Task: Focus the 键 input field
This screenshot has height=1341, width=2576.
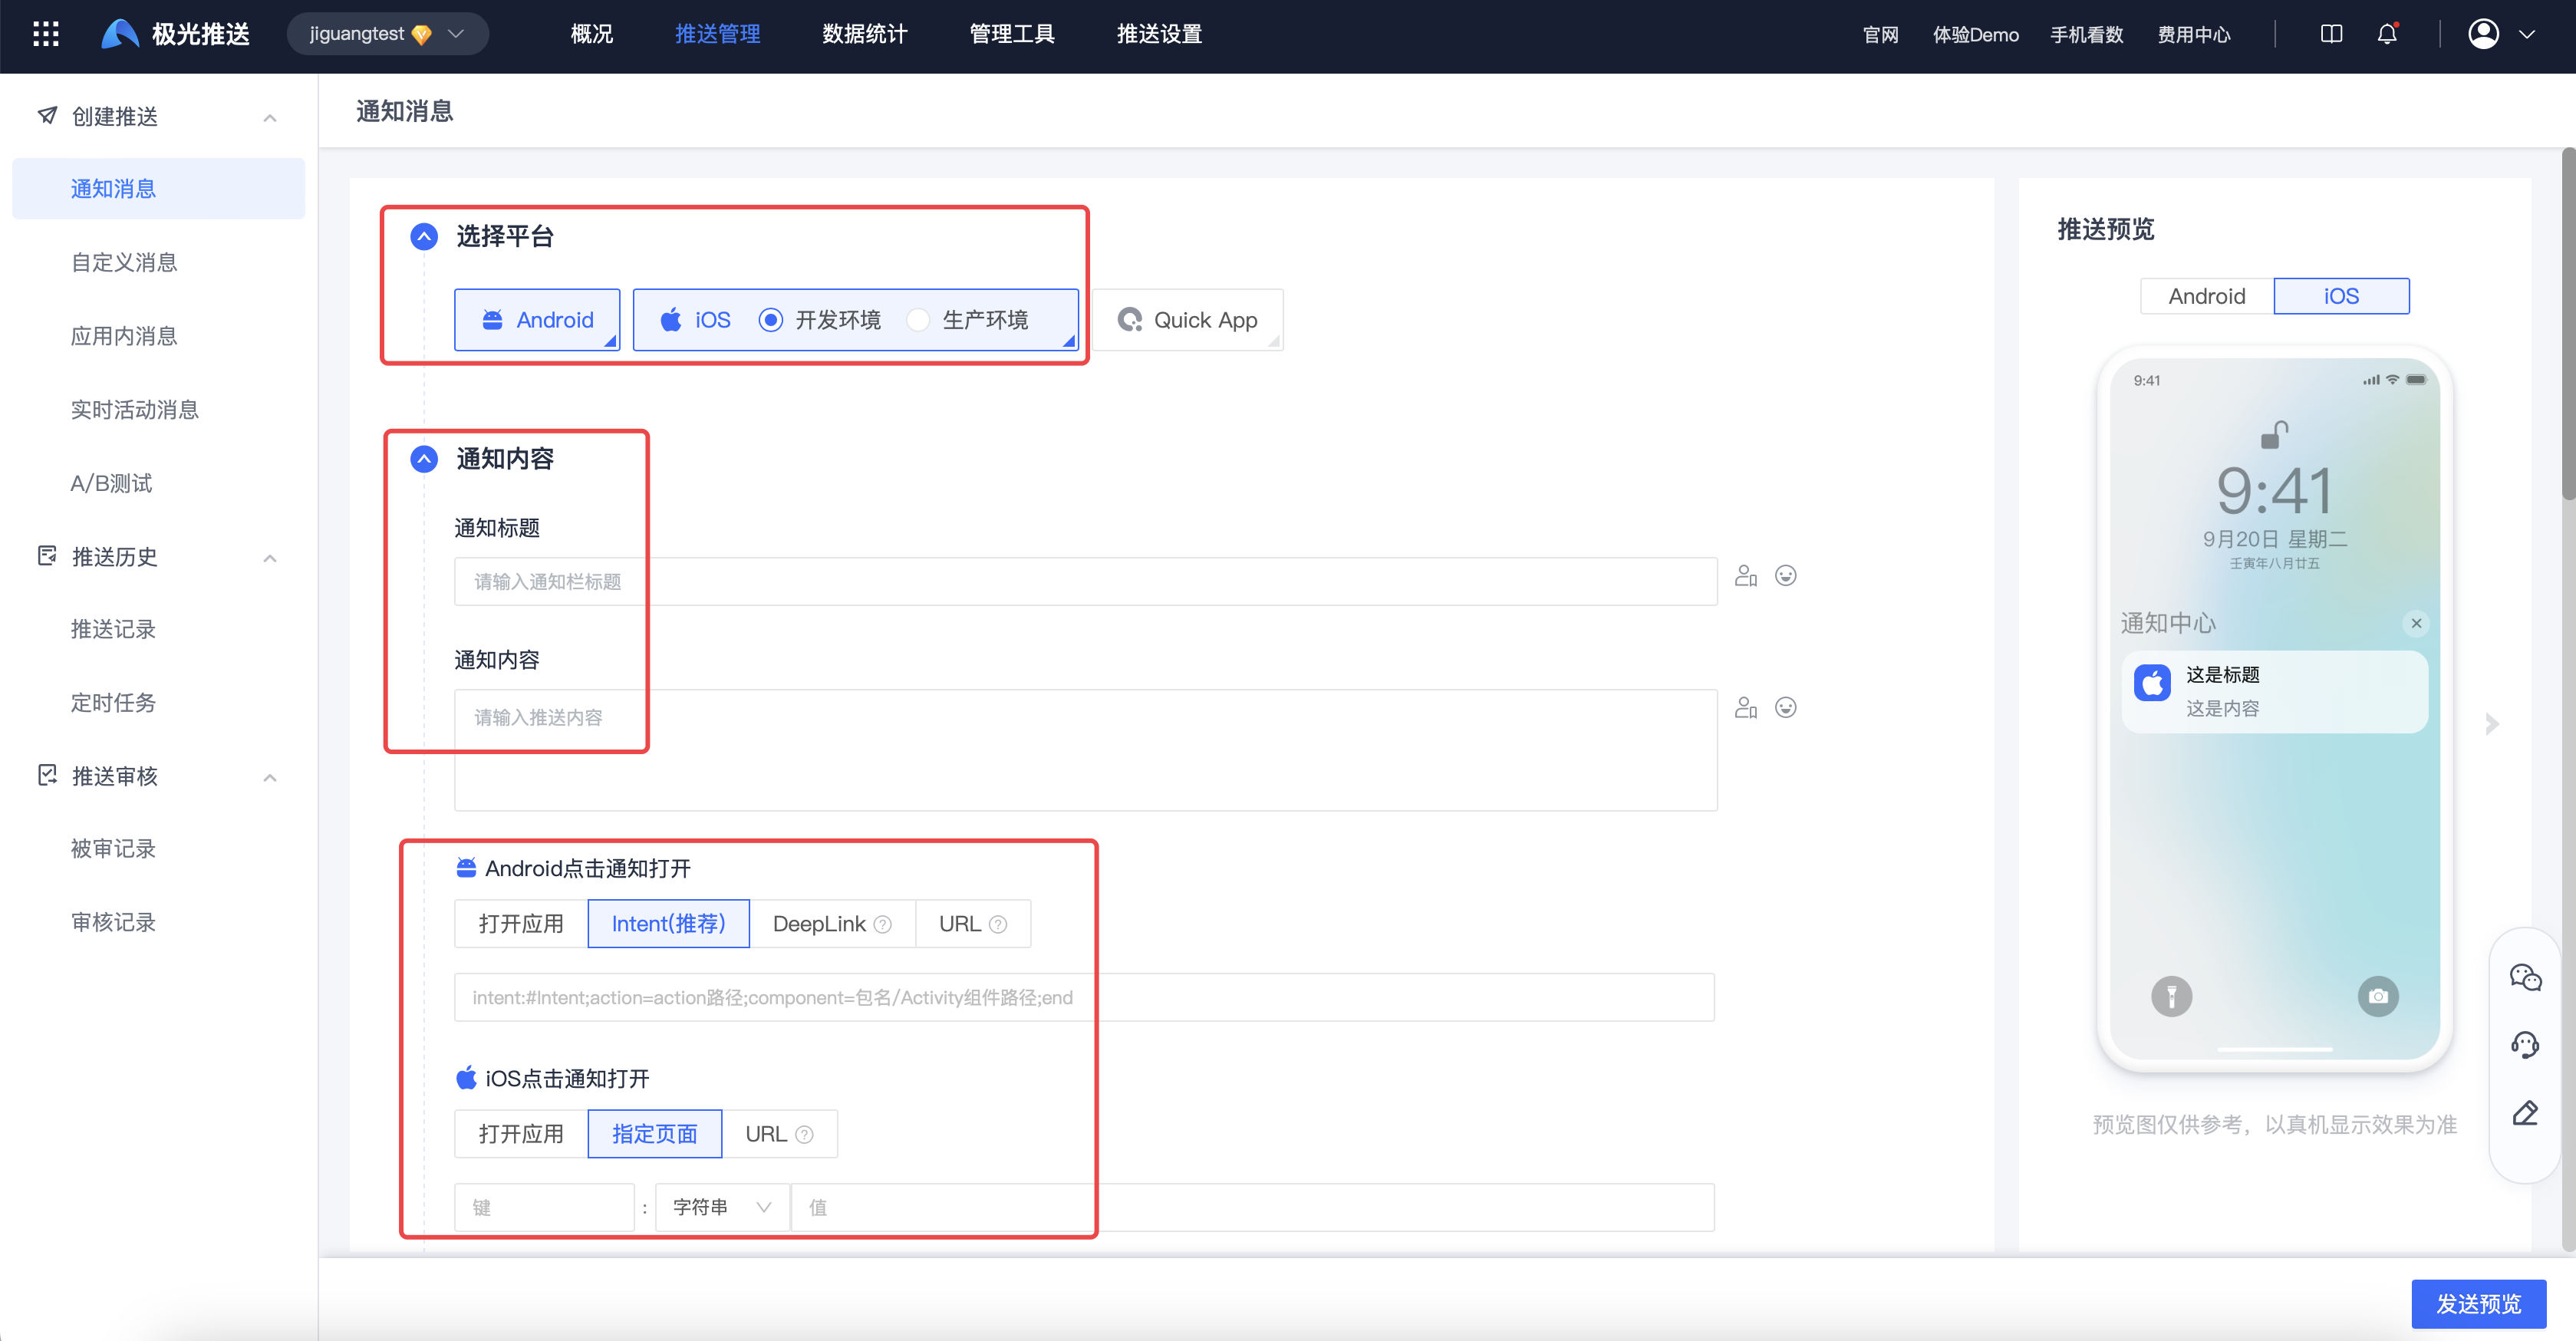Action: 544,1208
